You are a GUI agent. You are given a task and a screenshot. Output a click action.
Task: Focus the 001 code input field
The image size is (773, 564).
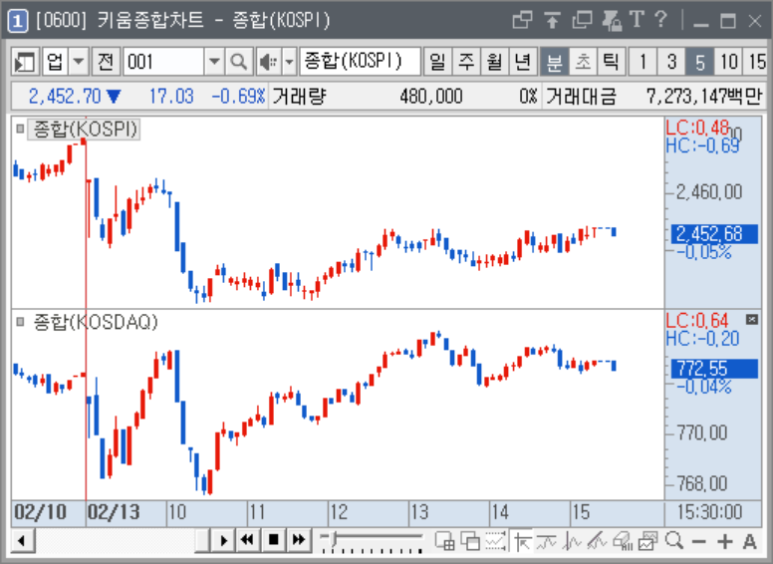(x=163, y=62)
